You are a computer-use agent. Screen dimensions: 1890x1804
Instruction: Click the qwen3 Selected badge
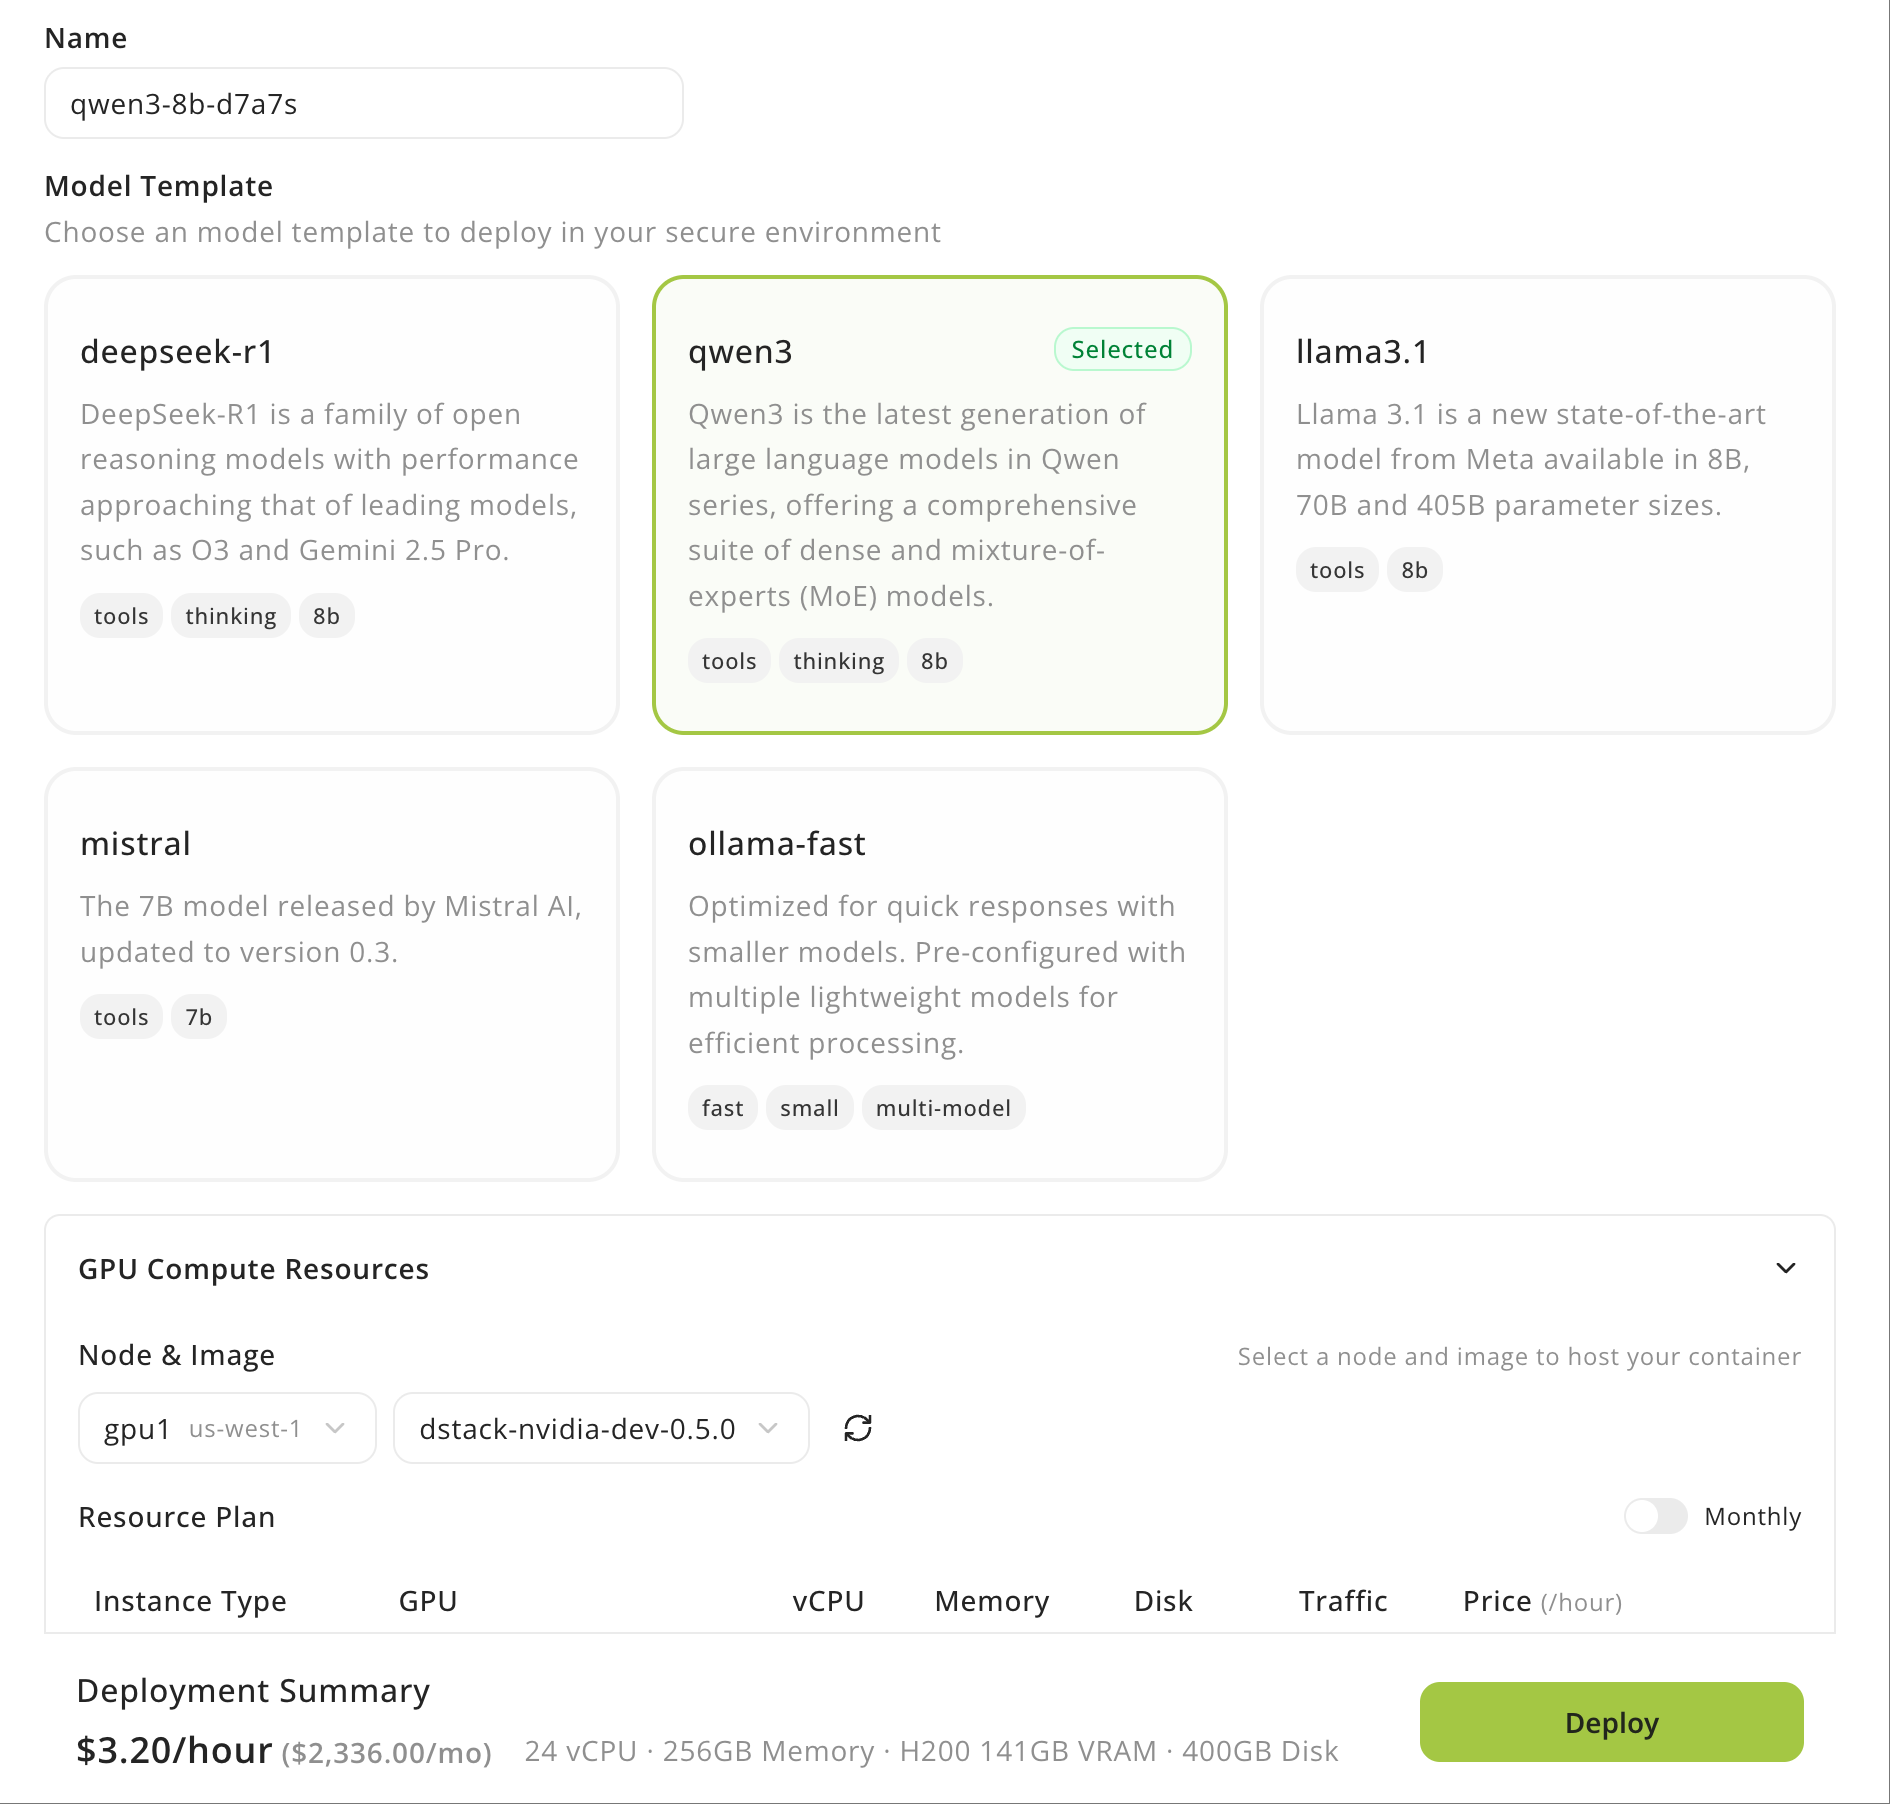[x=1122, y=350]
